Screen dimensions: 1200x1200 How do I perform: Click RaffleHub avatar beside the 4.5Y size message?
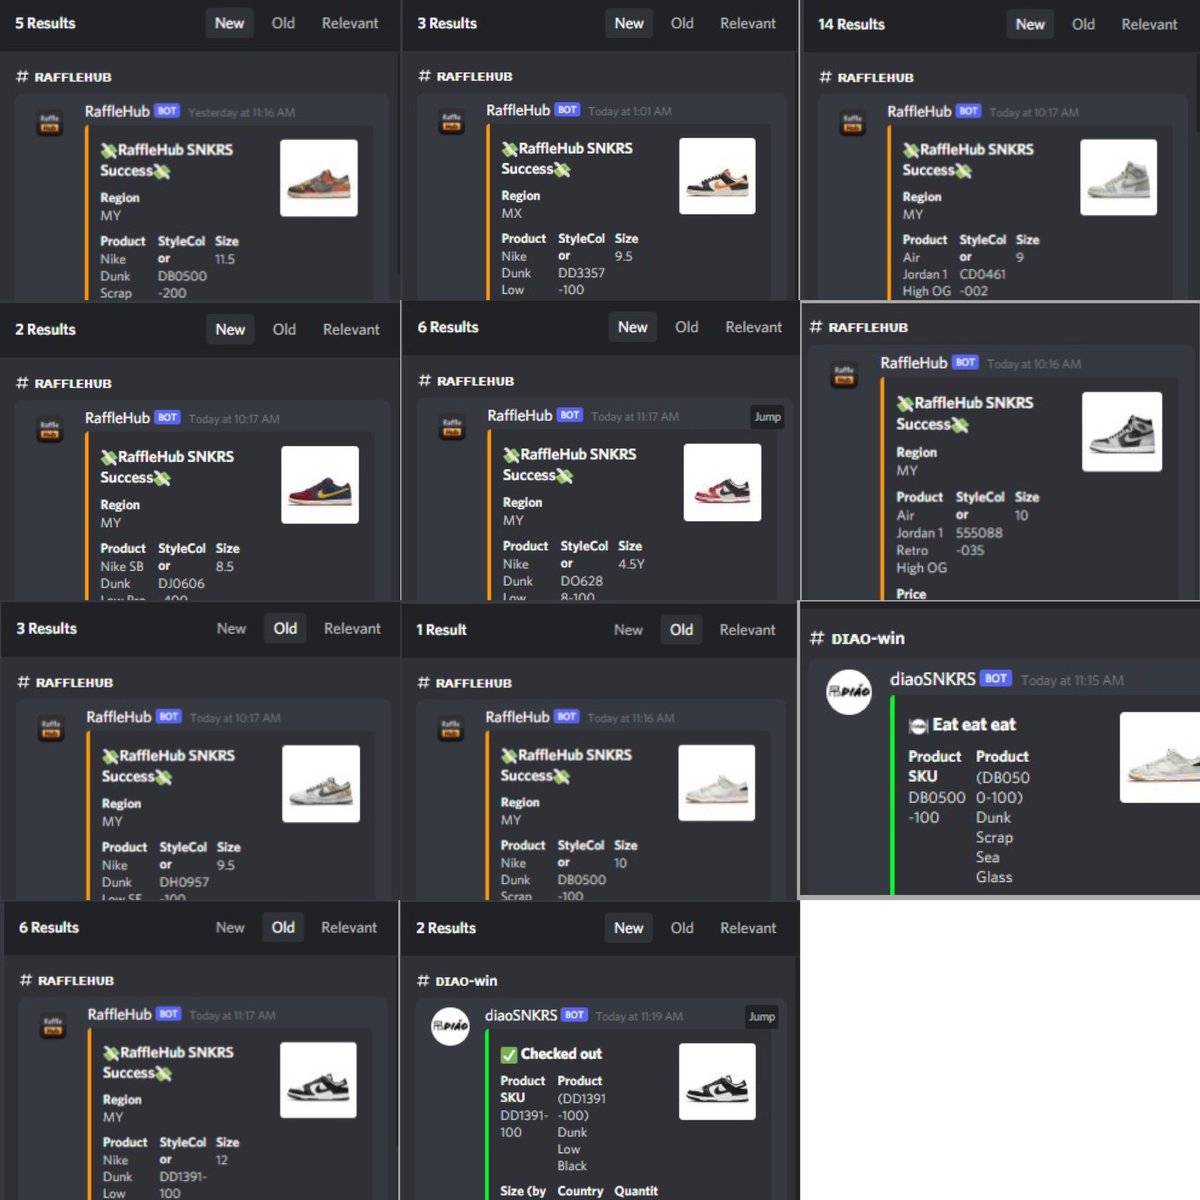(452, 427)
